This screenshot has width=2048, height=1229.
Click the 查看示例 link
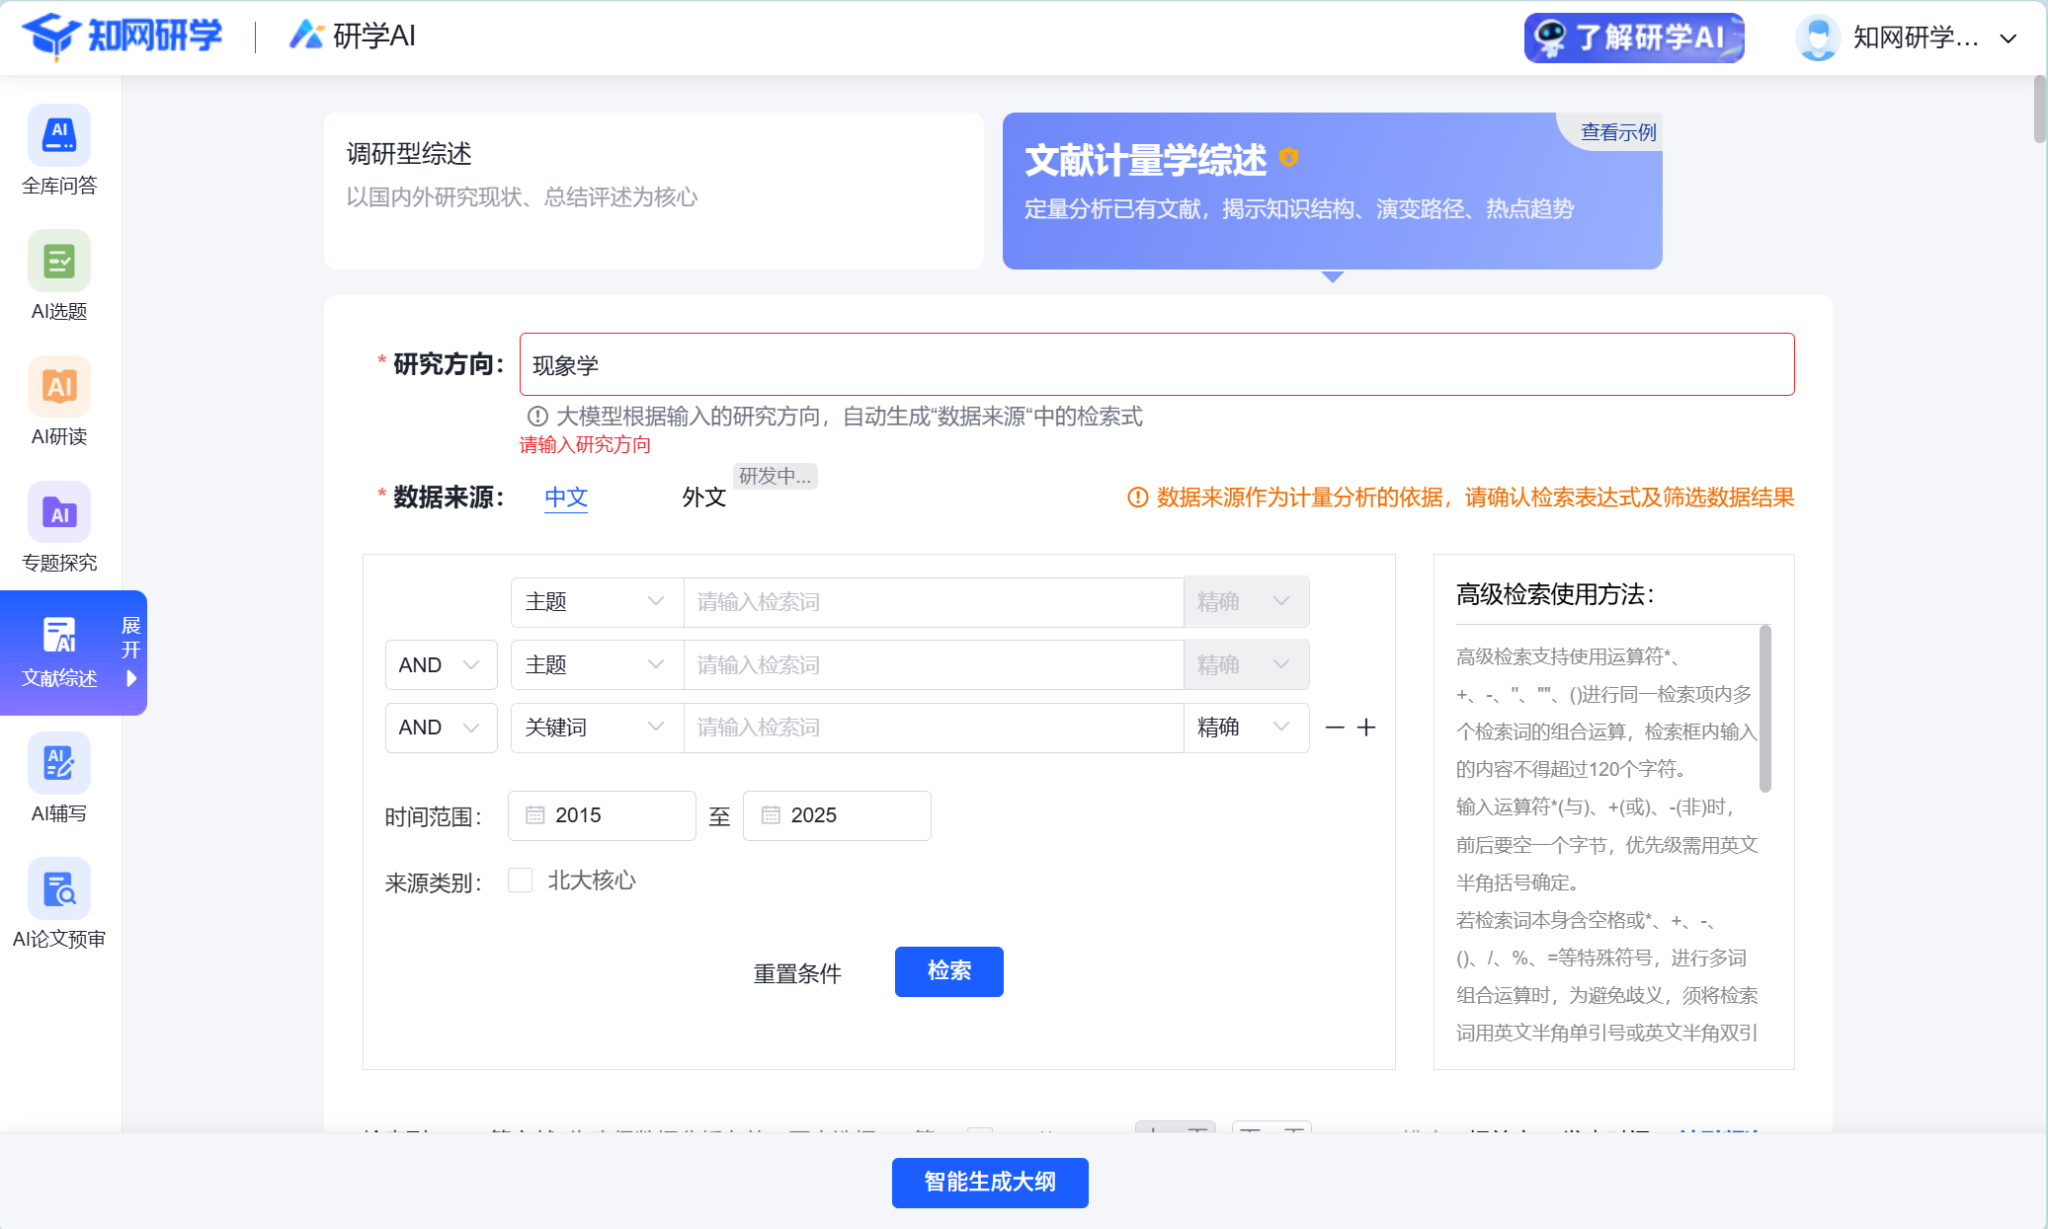1617,132
